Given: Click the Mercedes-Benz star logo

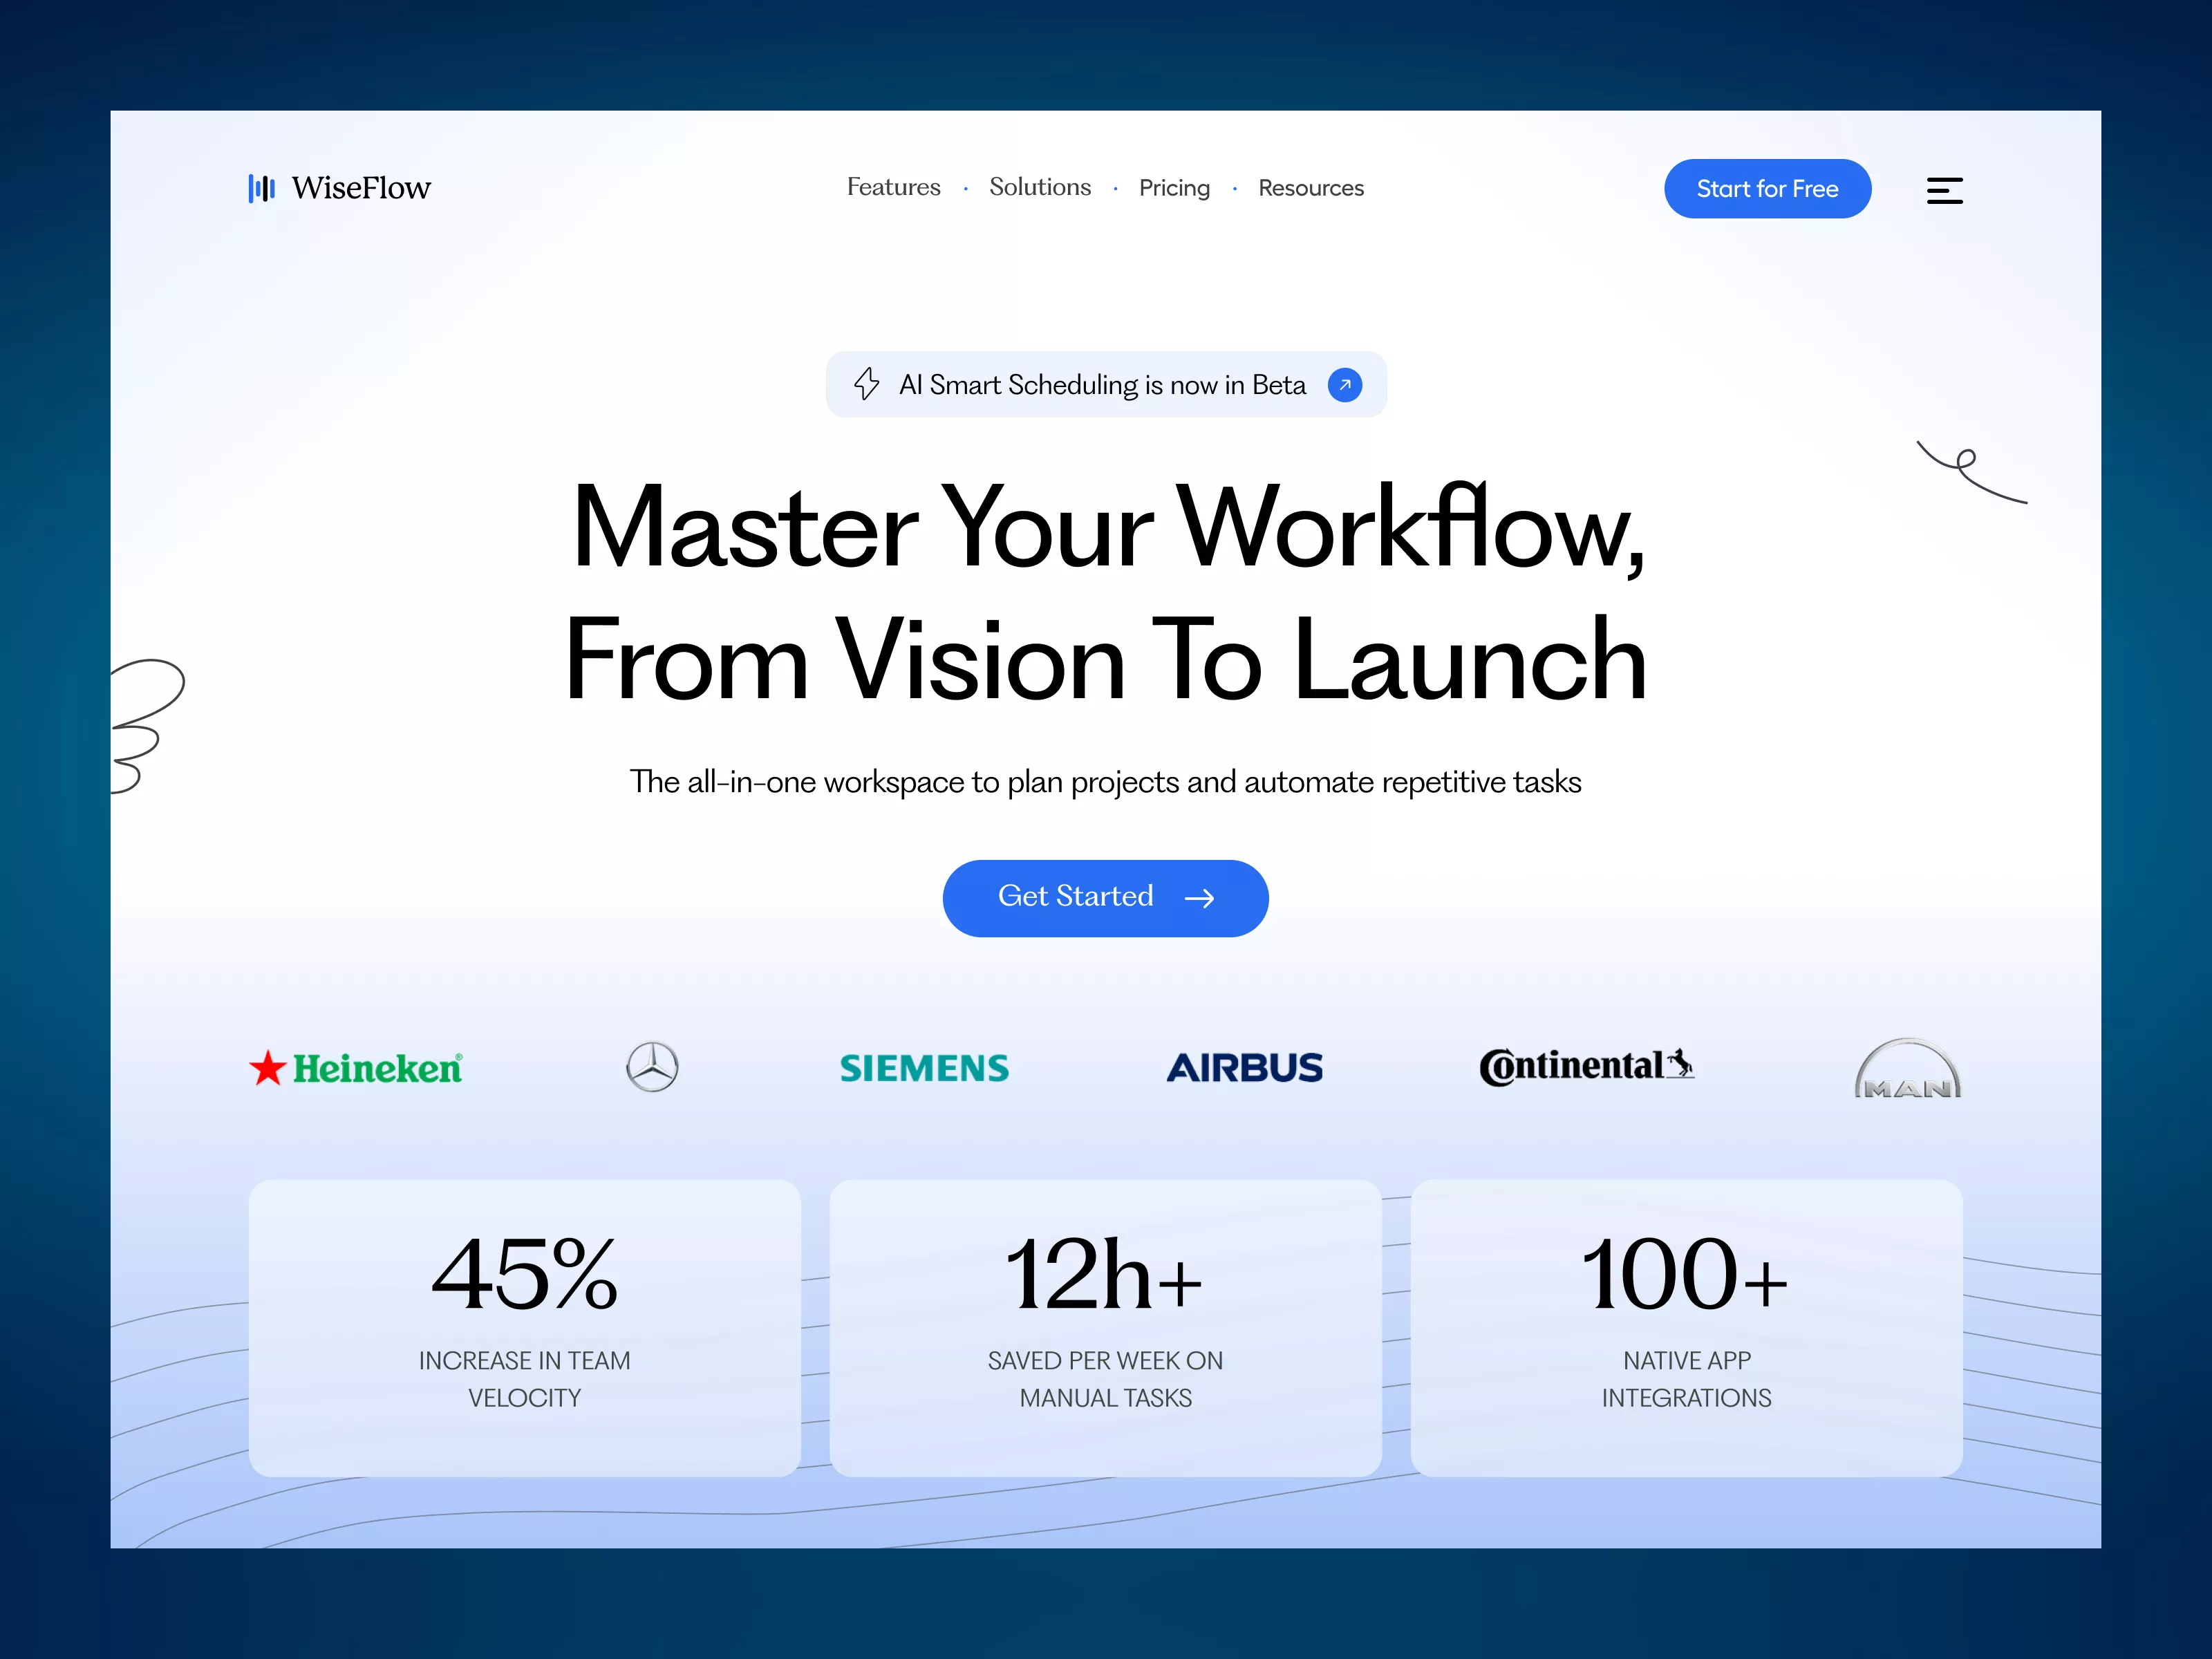Looking at the screenshot, I should (652, 1067).
